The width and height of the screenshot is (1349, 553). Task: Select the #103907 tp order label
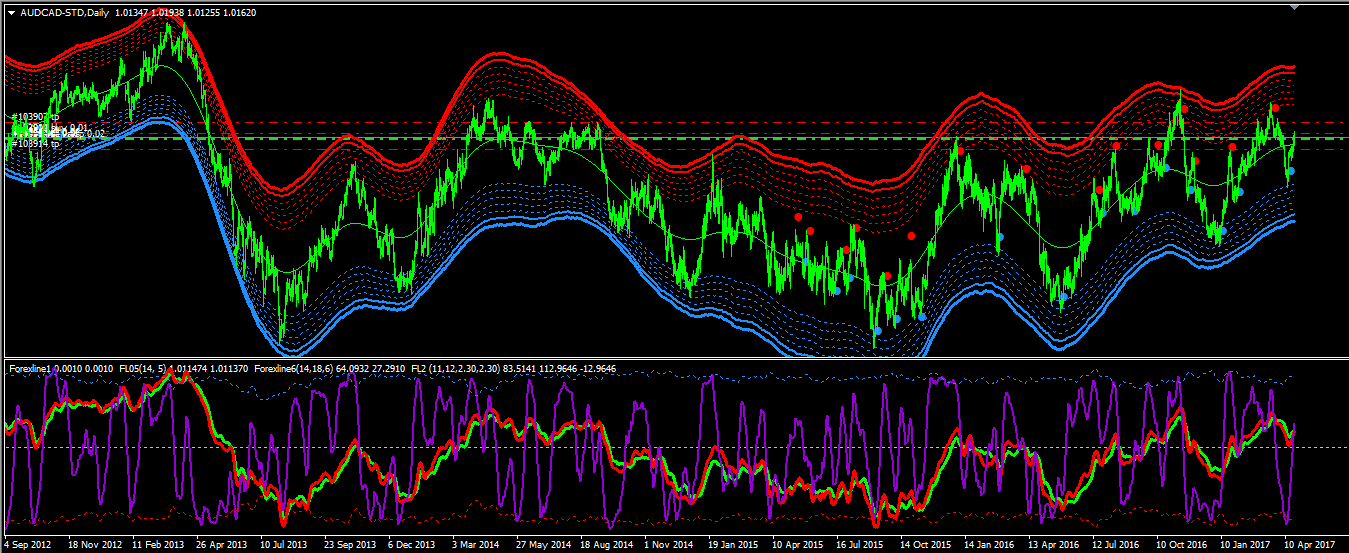[x=36, y=117]
